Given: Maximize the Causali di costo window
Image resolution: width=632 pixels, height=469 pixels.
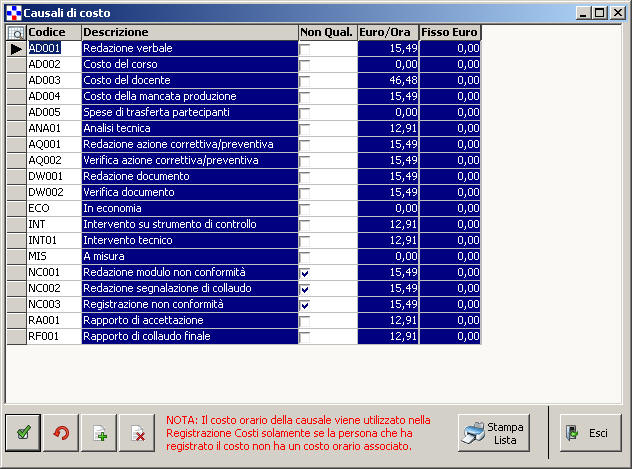Looking at the screenshot, I should click(601, 12).
